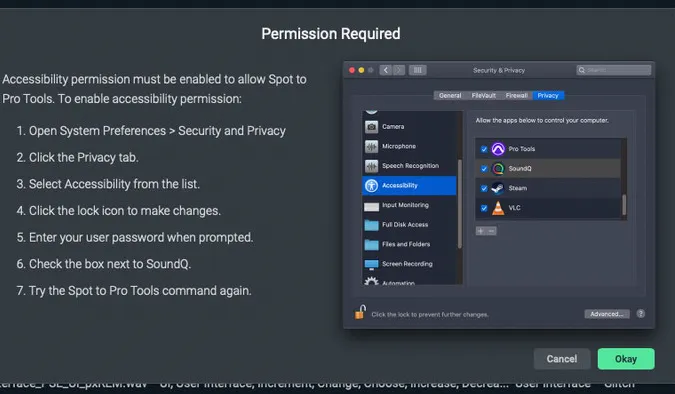675x394 pixels.
Task: Toggle the Pro Tools checkbox
Action: 484,149
